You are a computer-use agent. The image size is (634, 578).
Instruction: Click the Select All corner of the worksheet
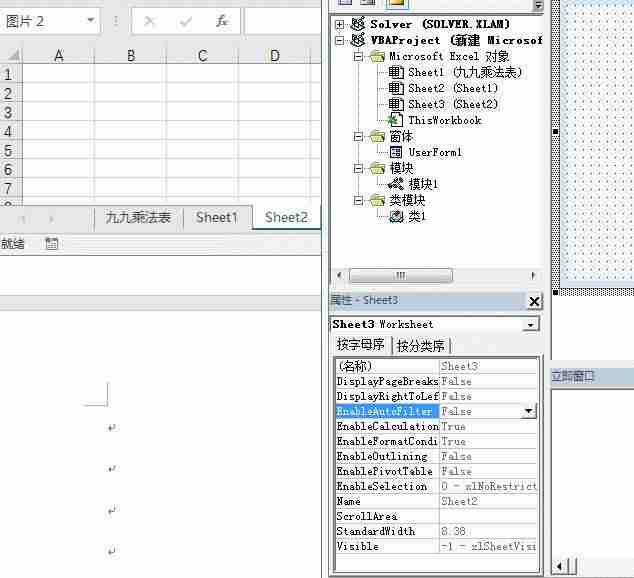(x=13, y=55)
